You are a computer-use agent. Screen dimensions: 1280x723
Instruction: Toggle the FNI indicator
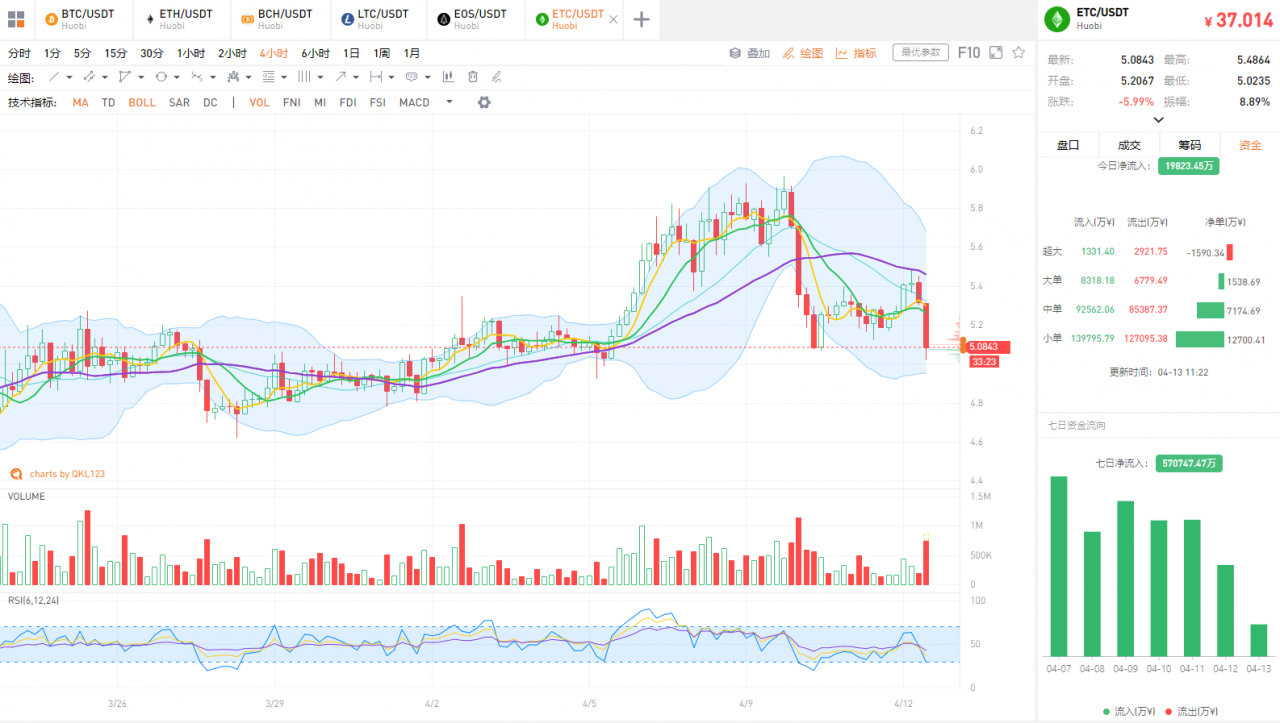coord(292,102)
